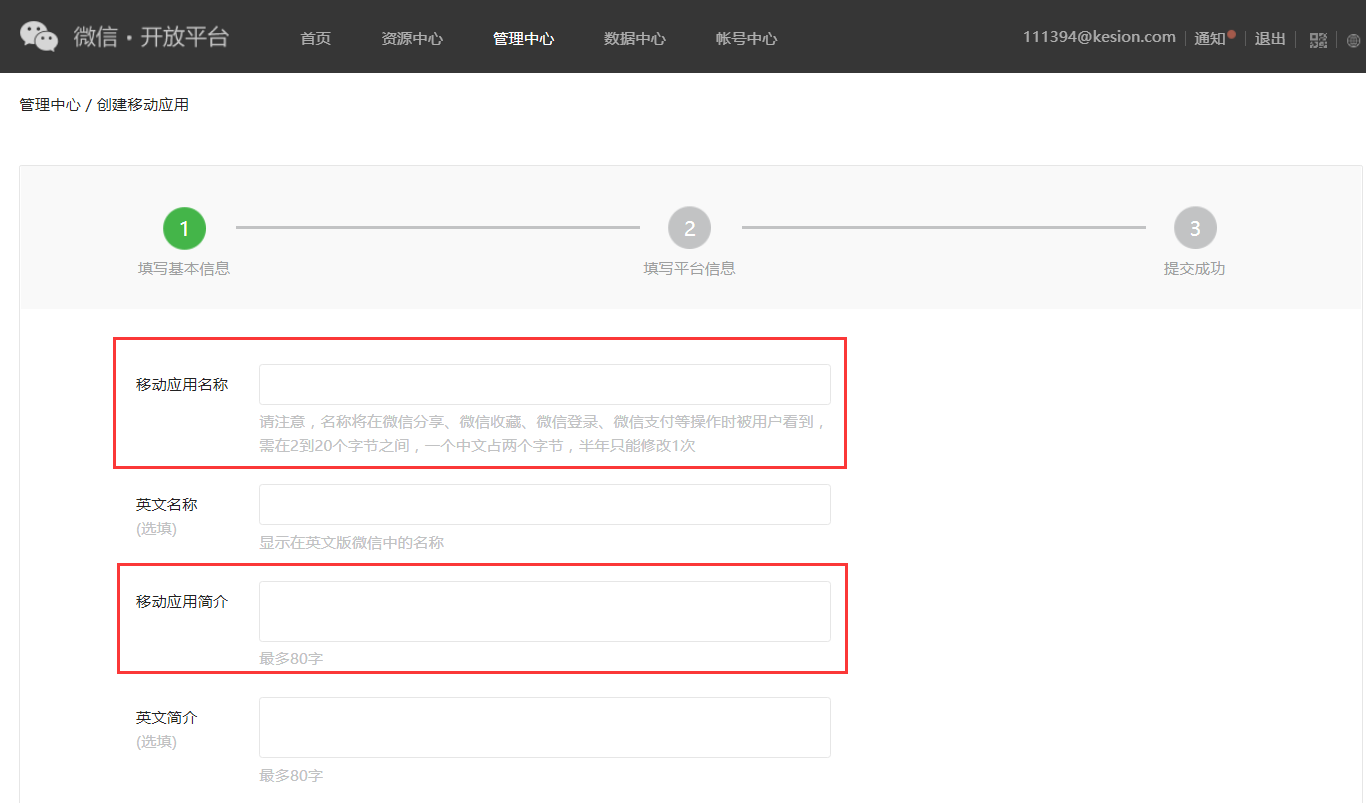Click the 英文名称 text box
The width and height of the screenshot is (1366, 803).
(544, 504)
